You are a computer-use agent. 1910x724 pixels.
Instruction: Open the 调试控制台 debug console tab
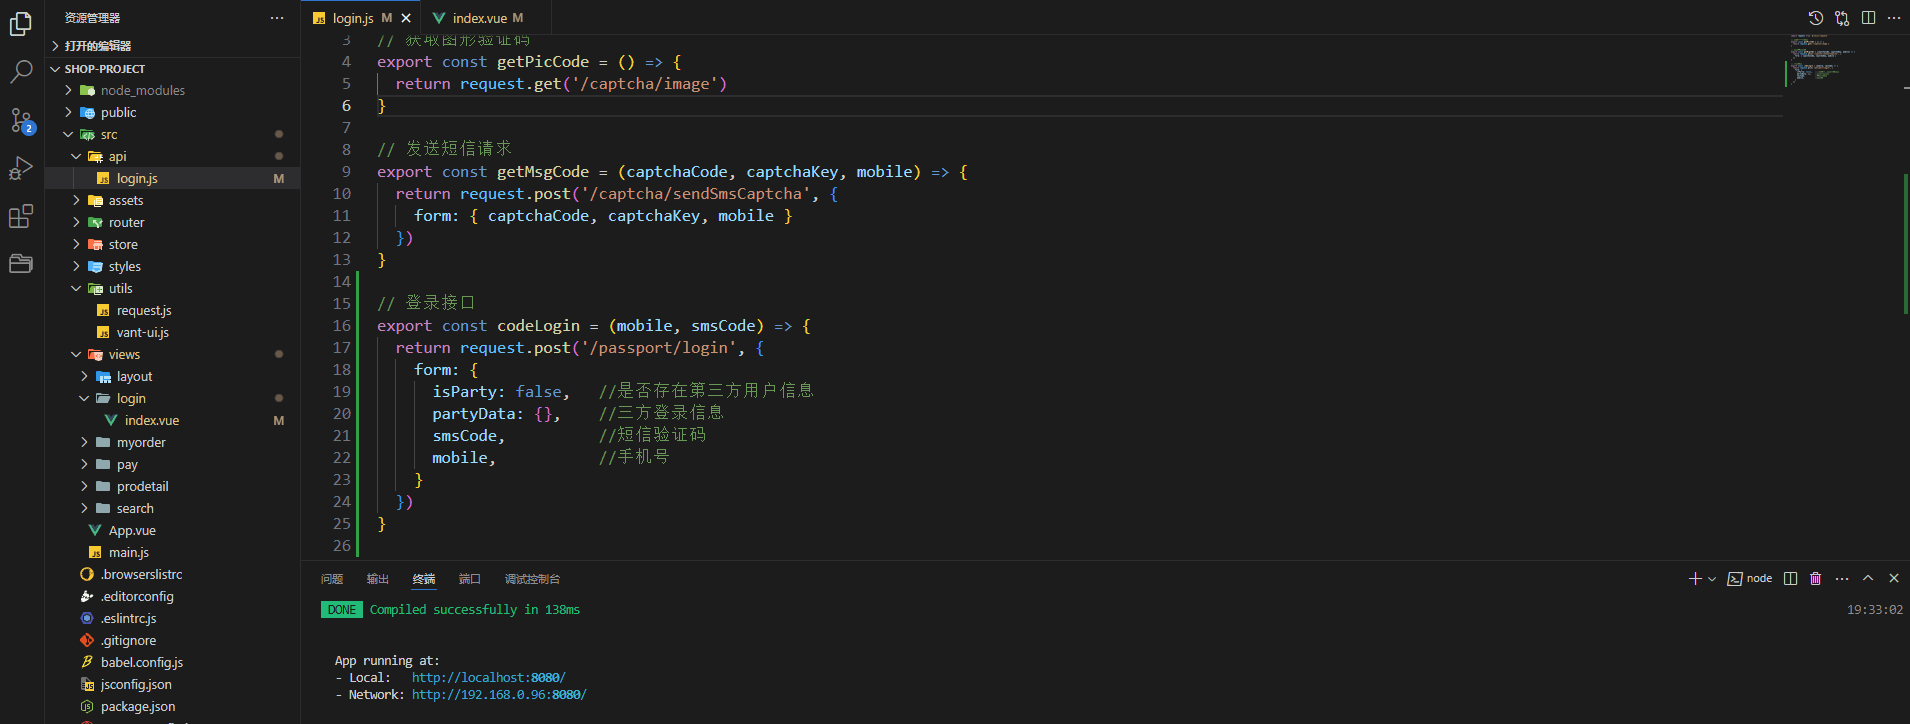pos(532,579)
